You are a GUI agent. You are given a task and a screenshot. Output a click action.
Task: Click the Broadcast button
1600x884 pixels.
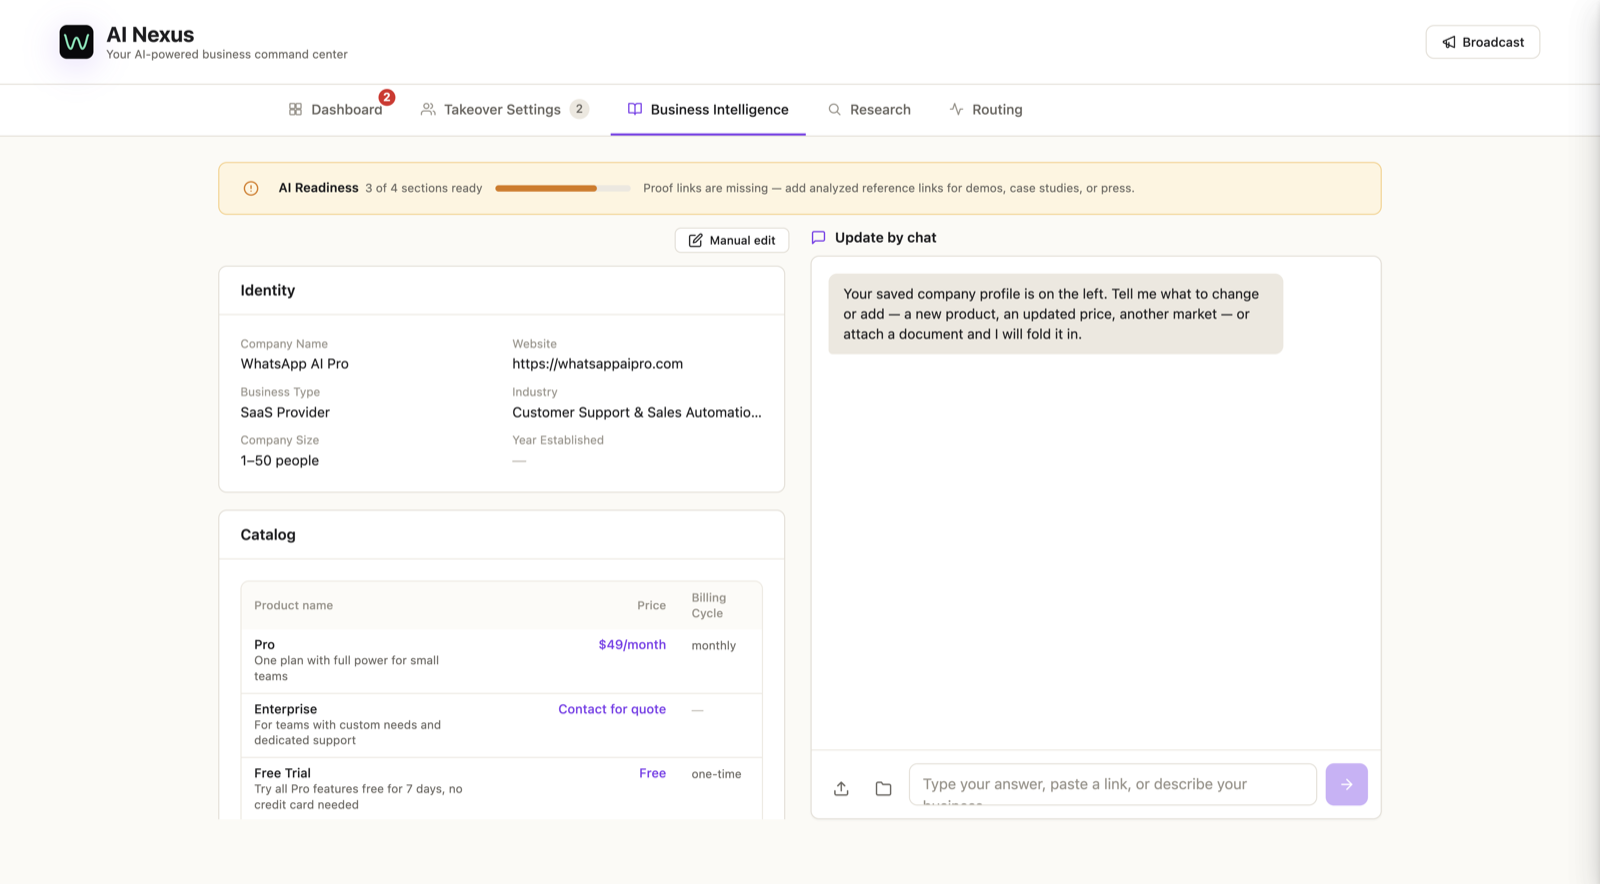(1482, 42)
